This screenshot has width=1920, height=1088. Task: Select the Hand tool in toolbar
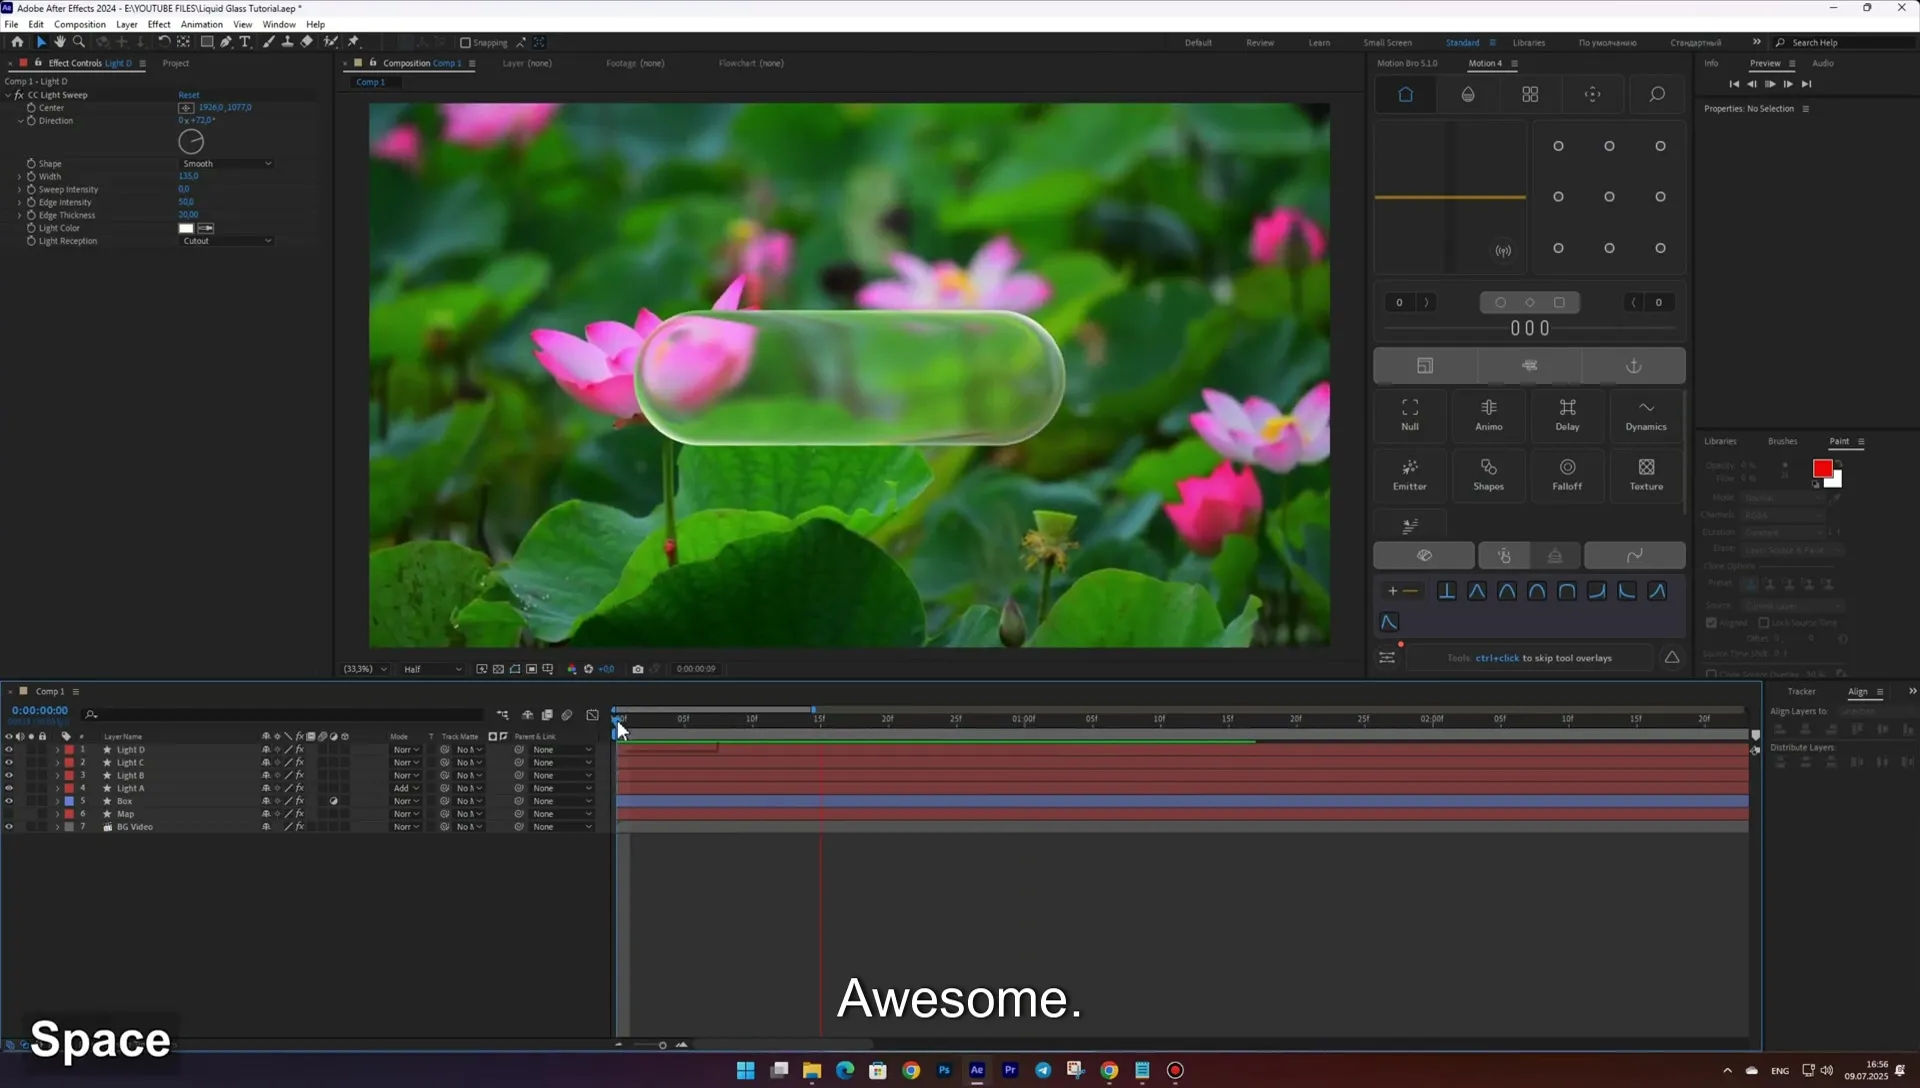click(60, 42)
